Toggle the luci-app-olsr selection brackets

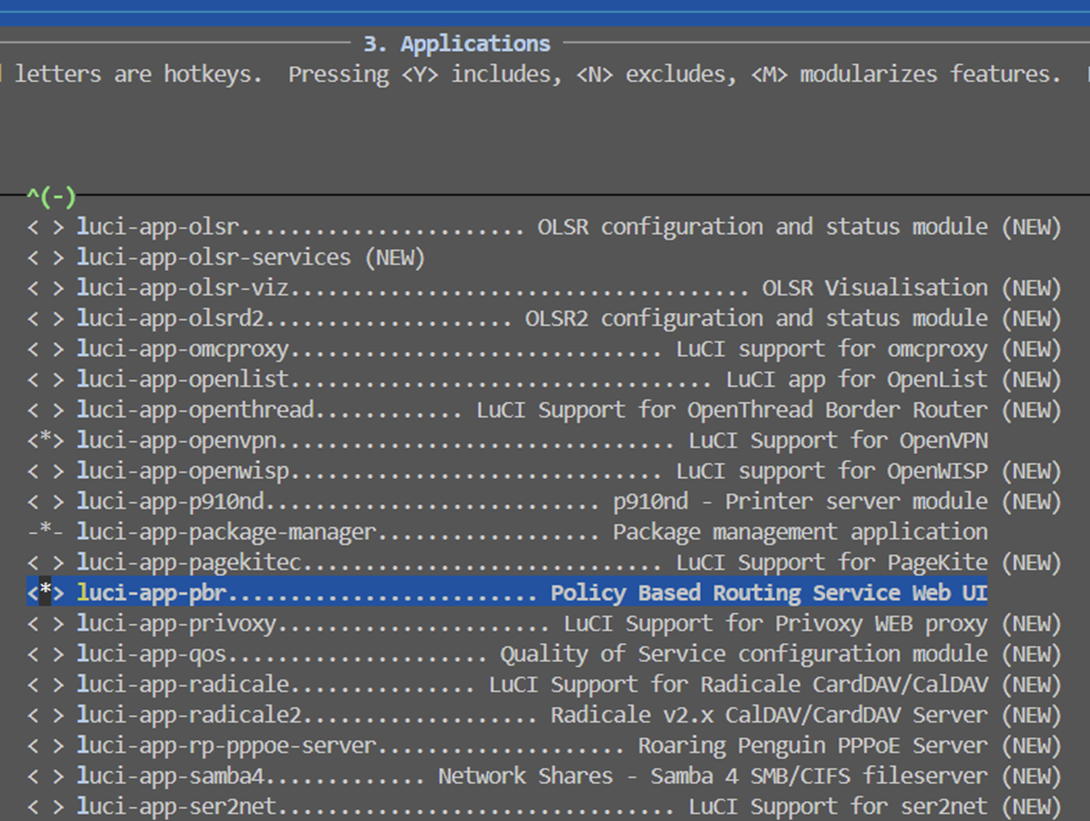46,227
